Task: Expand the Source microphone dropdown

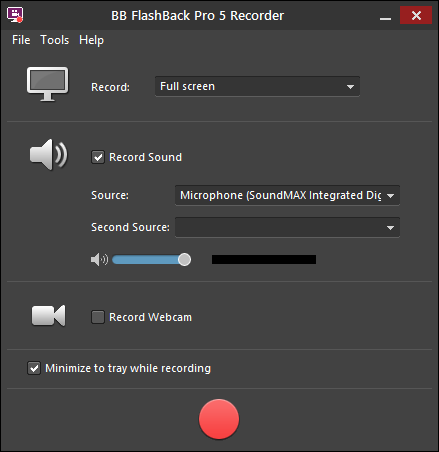Action: coord(287,195)
